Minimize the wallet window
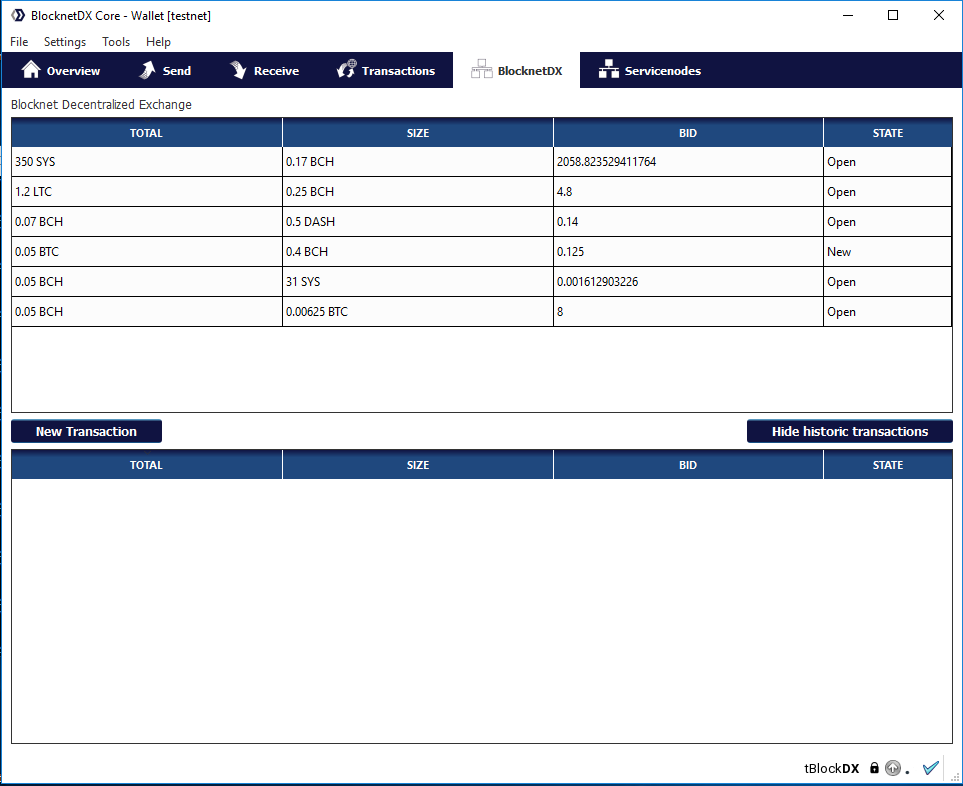This screenshot has width=963, height=786. [848, 15]
